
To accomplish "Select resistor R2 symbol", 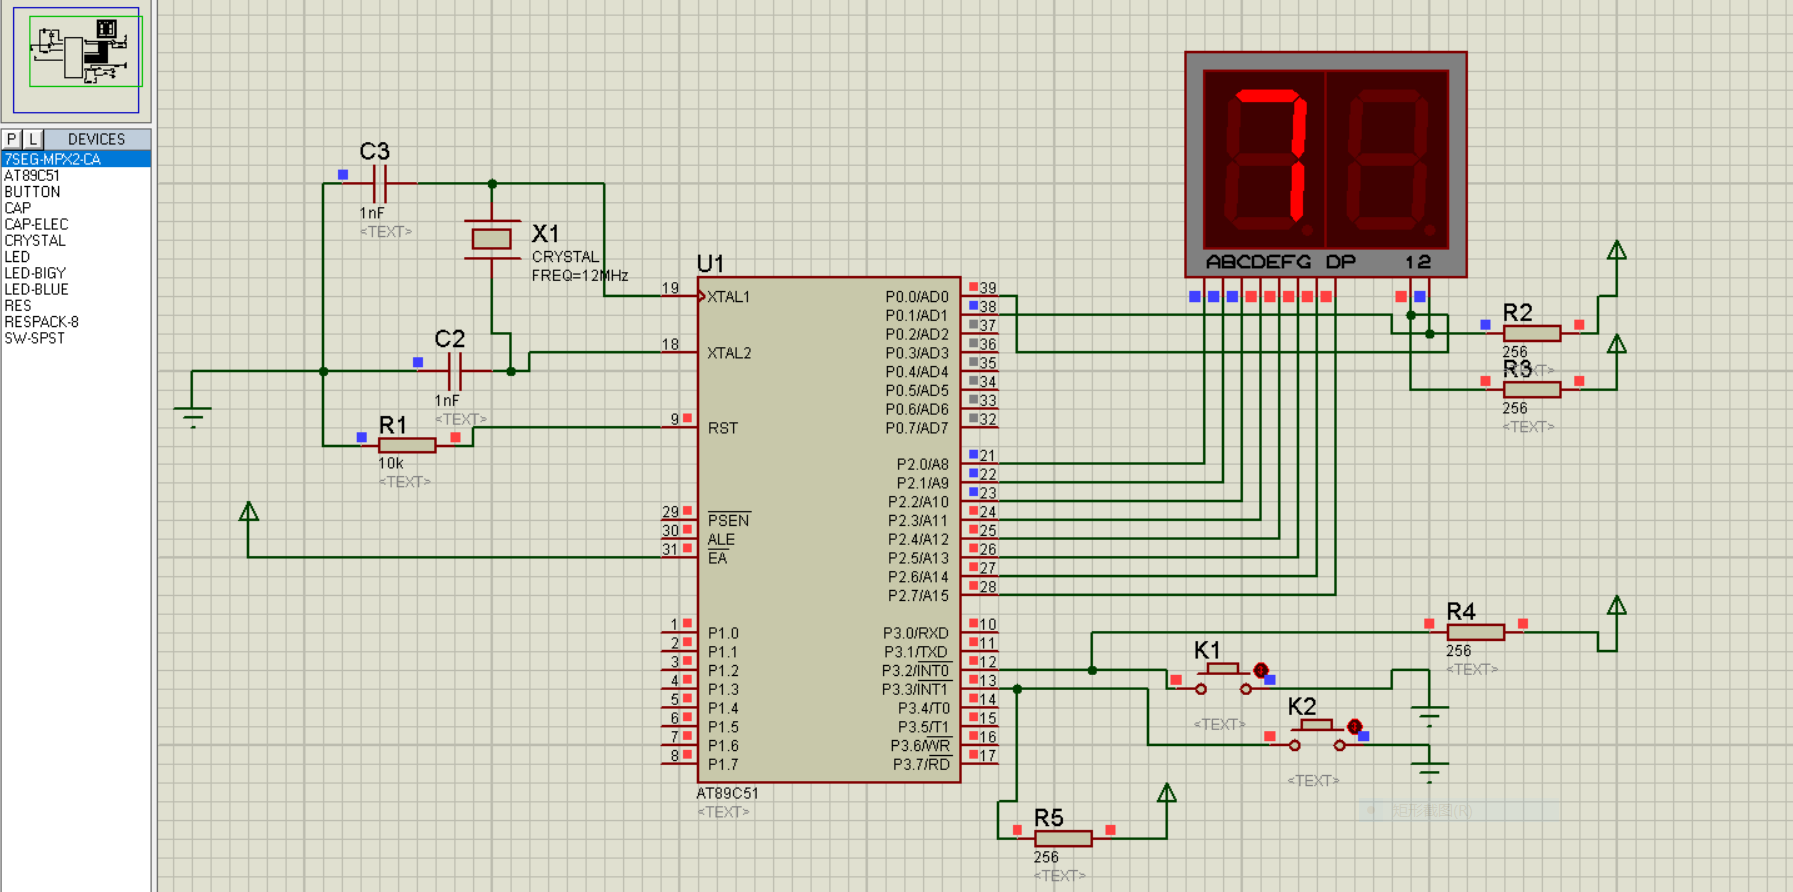I will click(x=1532, y=334).
